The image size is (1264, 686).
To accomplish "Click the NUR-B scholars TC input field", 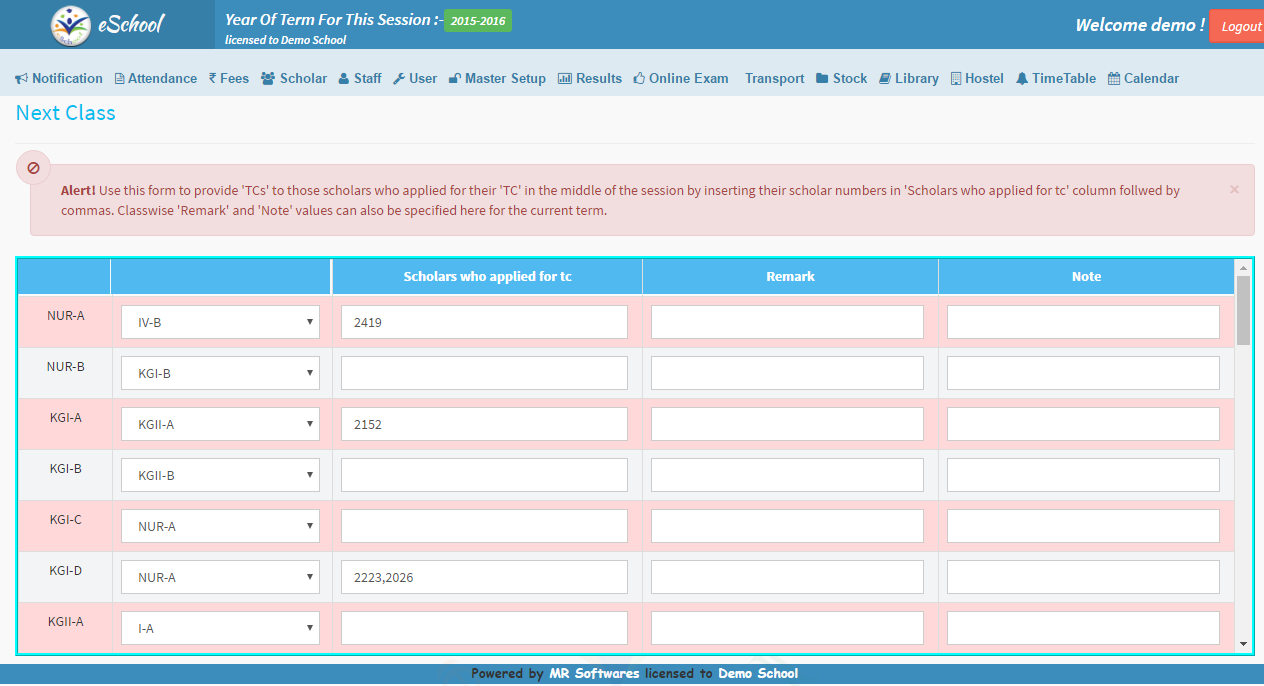I will [484, 373].
